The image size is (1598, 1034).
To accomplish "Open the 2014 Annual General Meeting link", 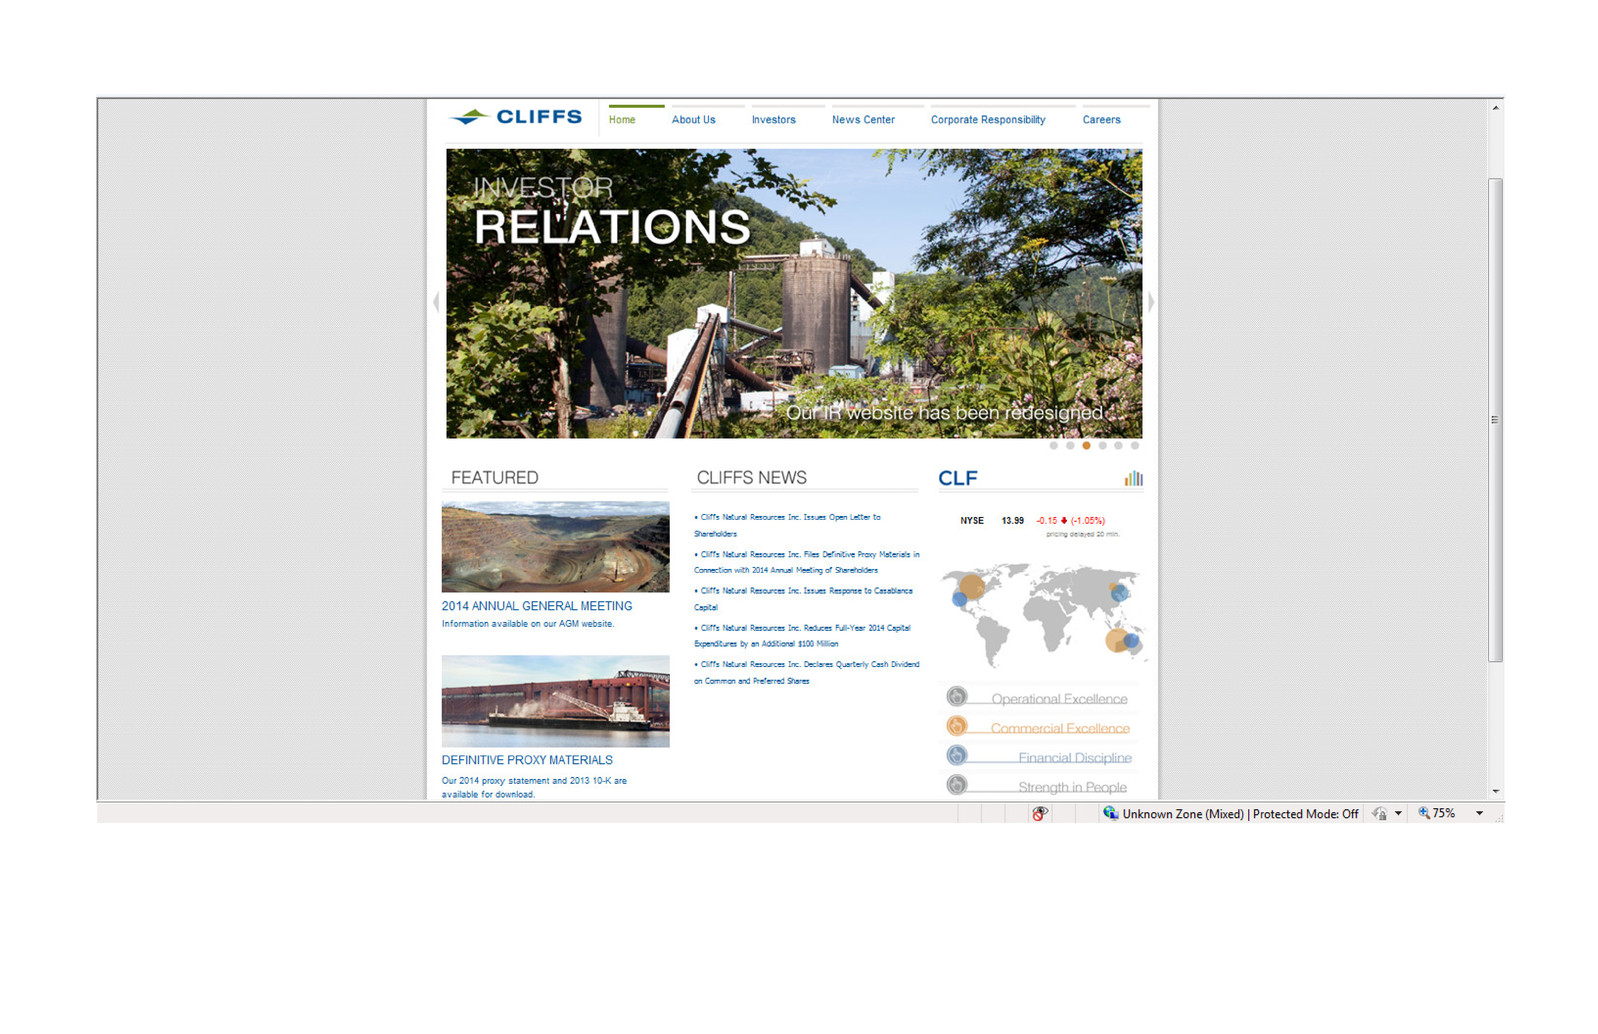I will [x=537, y=606].
